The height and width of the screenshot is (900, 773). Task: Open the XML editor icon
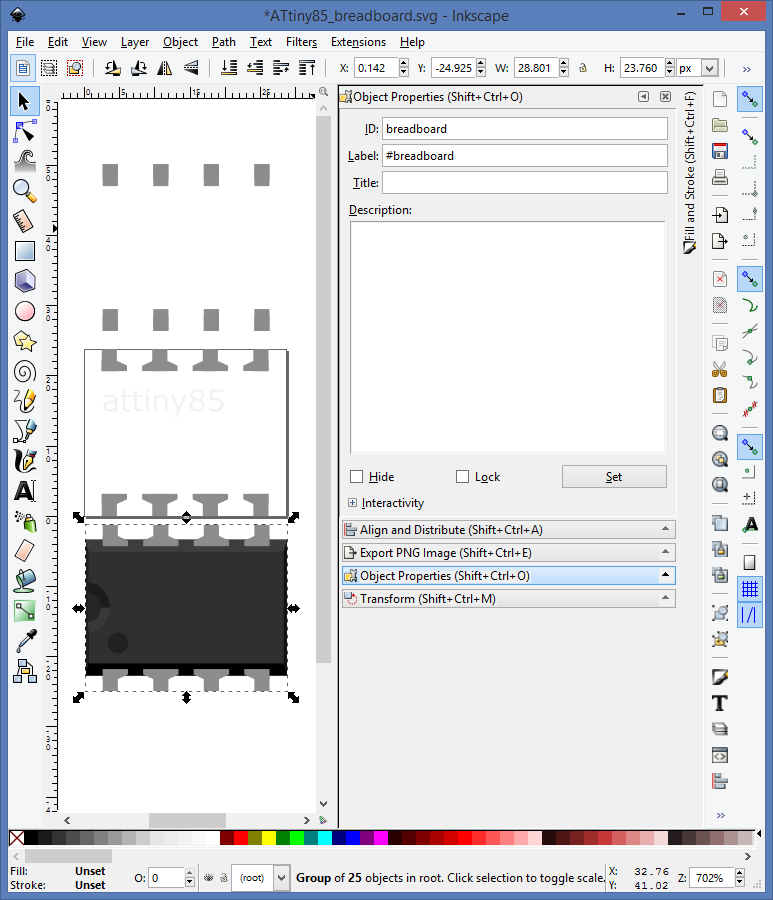[x=720, y=755]
